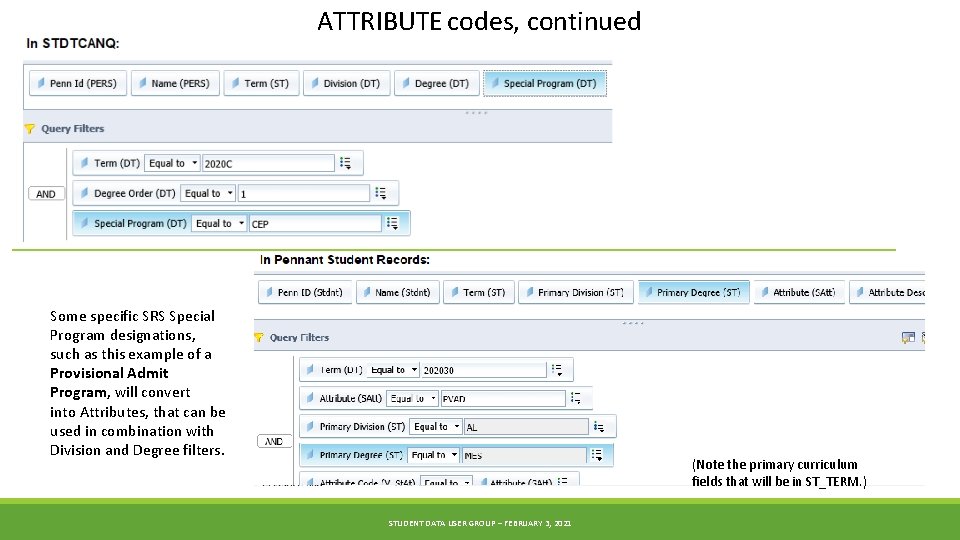Select the Penn Id (PERS) result object
960x540 pixels.
click(x=78, y=83)
